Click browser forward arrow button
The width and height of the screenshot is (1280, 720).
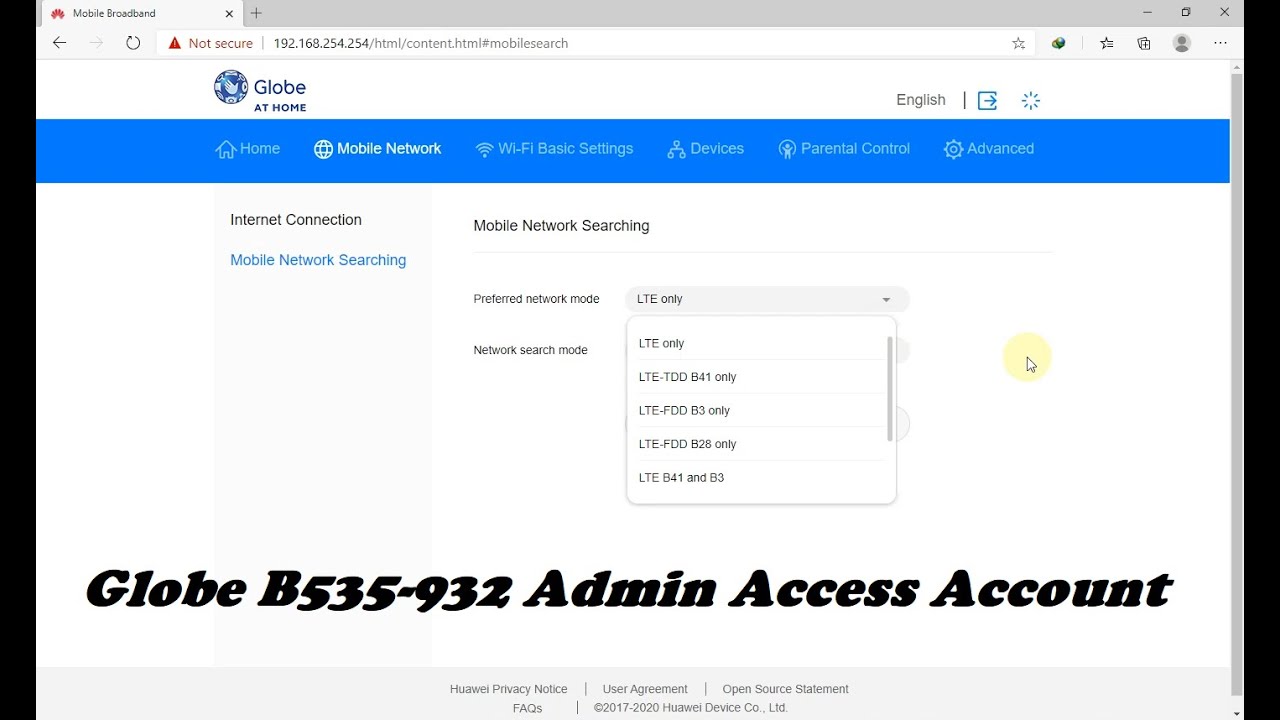[96, 43]
